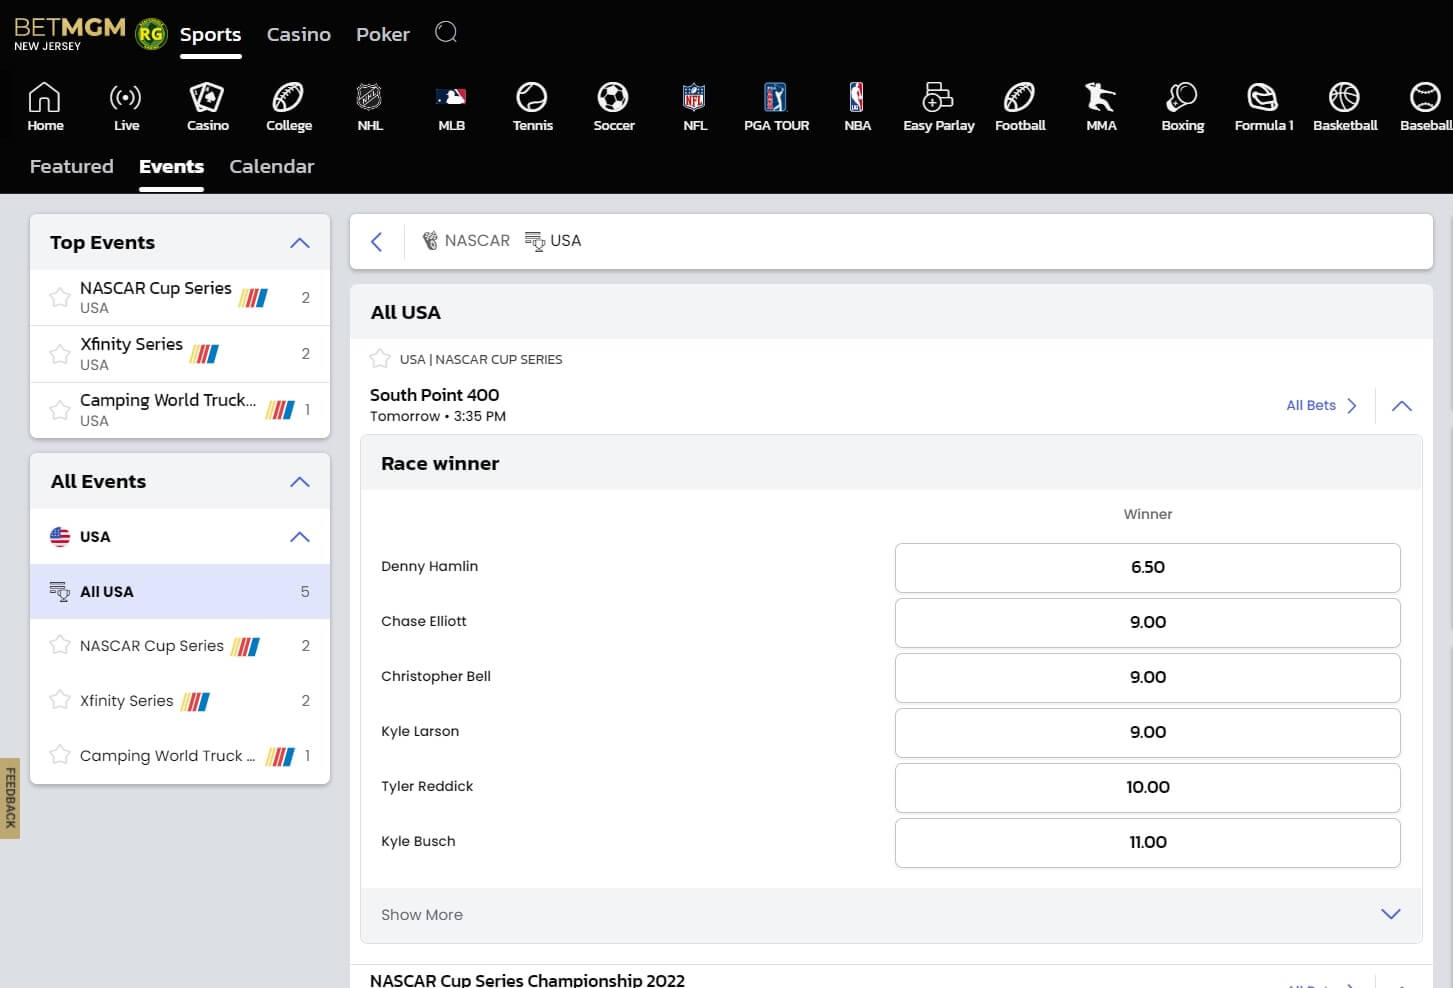The width and height of the screenshot is (1453, 988).
Task: Open the Calendar tab
Action: 272,166
